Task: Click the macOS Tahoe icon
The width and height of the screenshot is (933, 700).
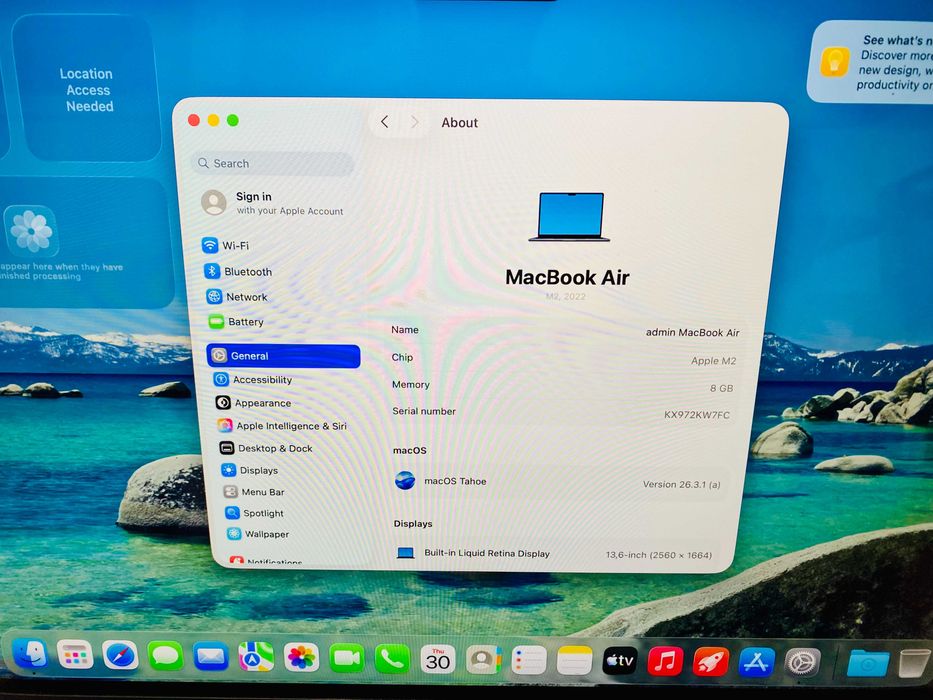Action: 405,480
